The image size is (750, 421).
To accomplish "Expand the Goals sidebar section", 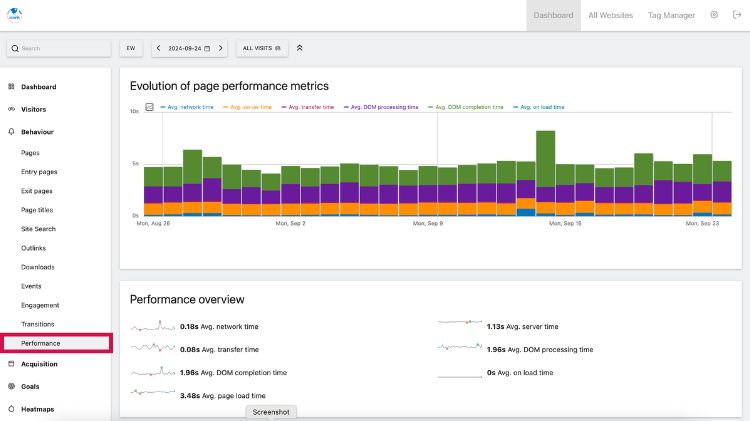I will [x=30, y=386].
